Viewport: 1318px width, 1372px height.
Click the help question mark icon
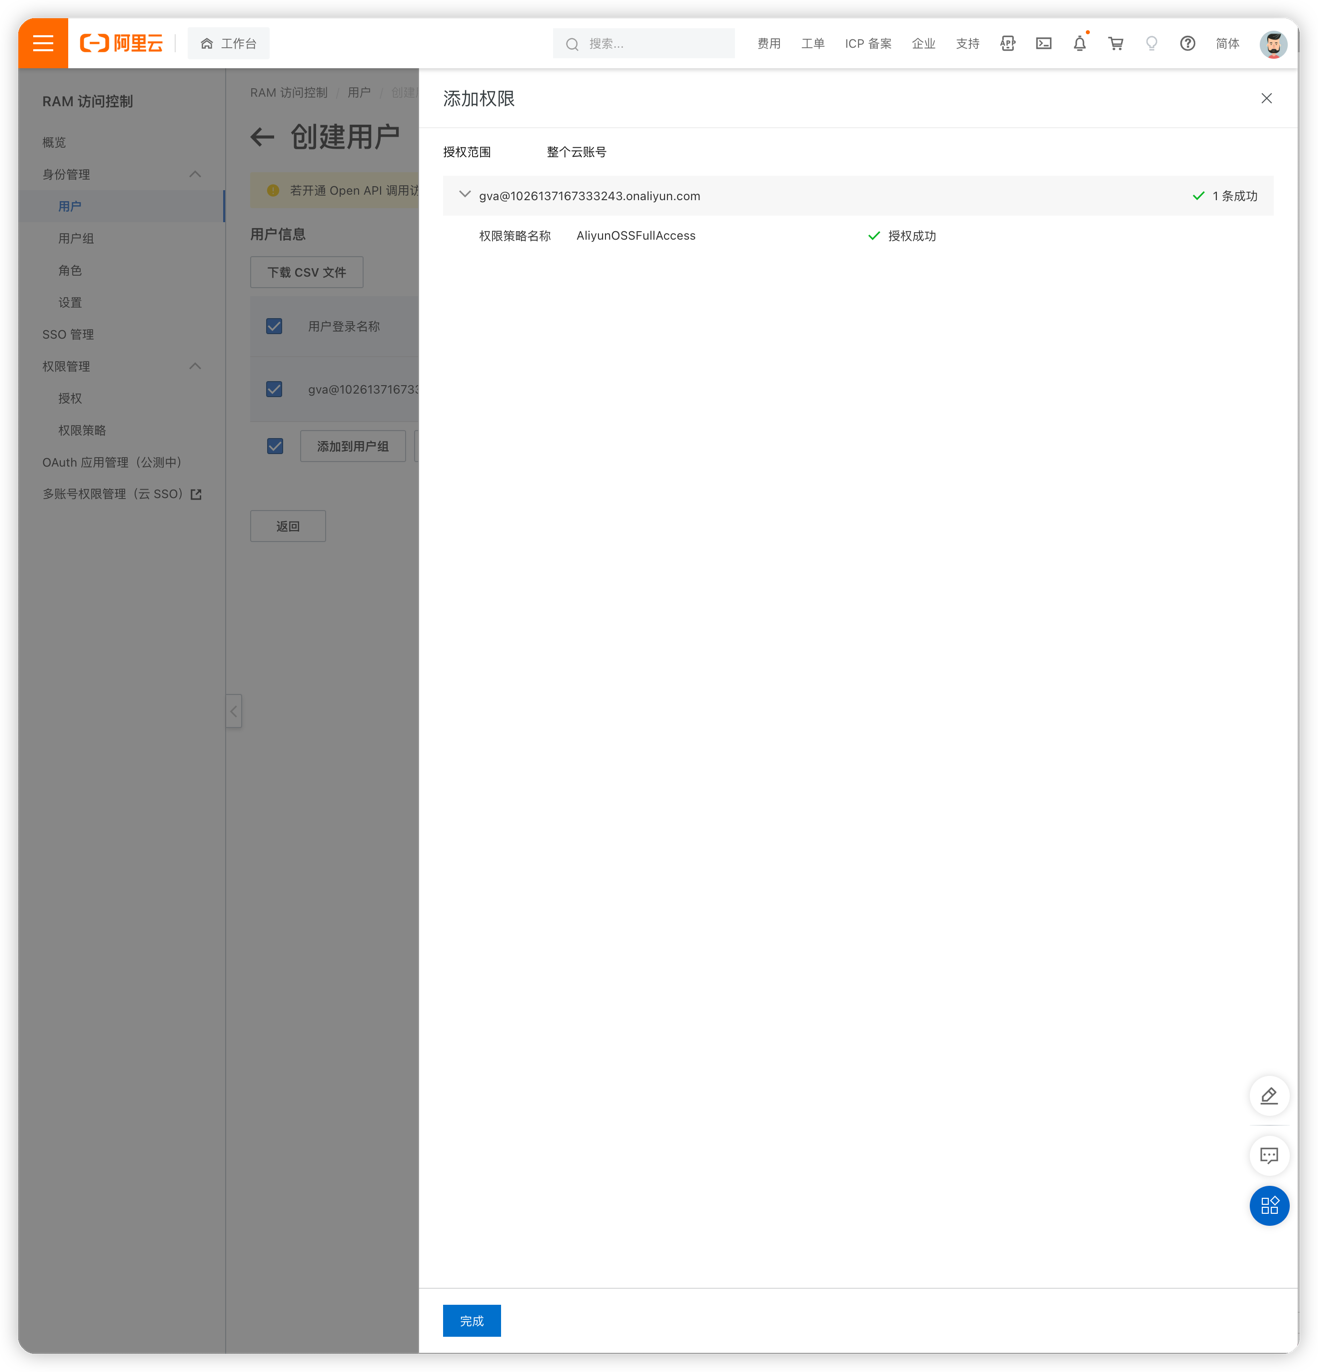click(1187, 43)
